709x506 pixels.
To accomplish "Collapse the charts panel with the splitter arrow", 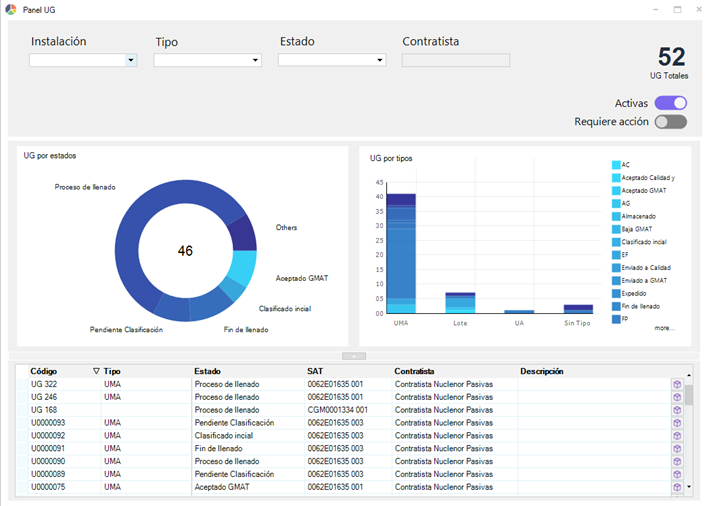I will 354,355.
